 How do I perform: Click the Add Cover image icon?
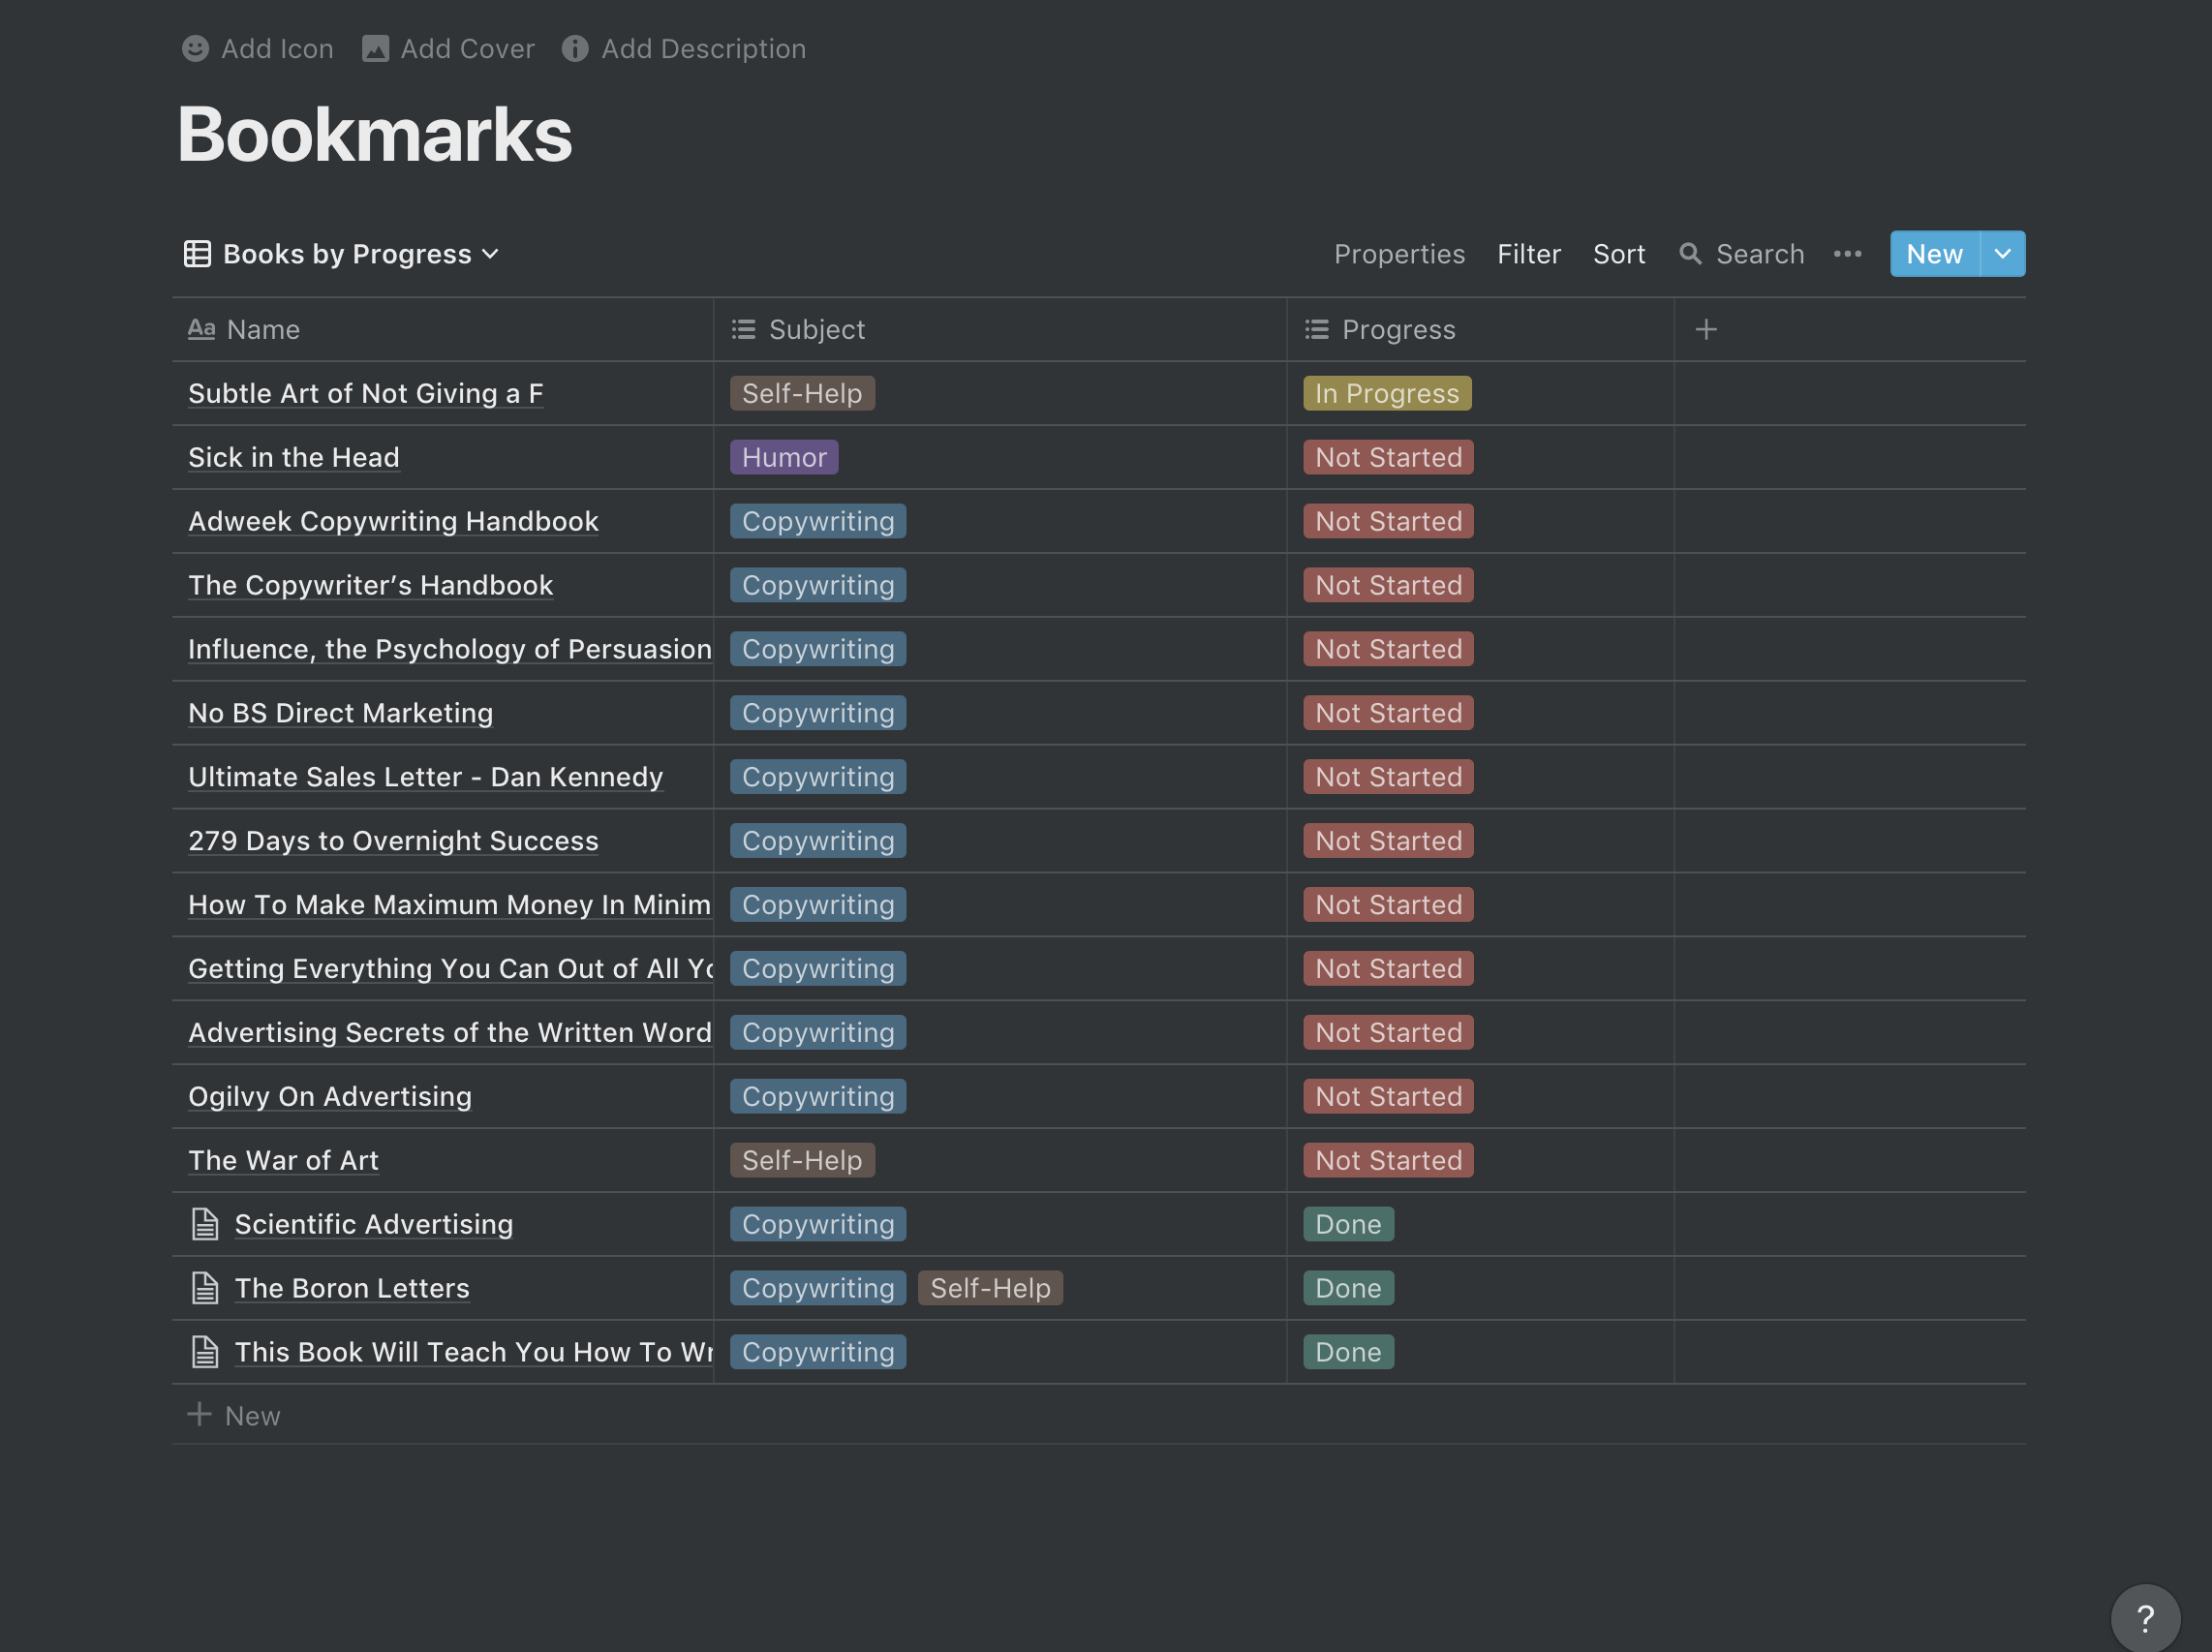(375, 48)
